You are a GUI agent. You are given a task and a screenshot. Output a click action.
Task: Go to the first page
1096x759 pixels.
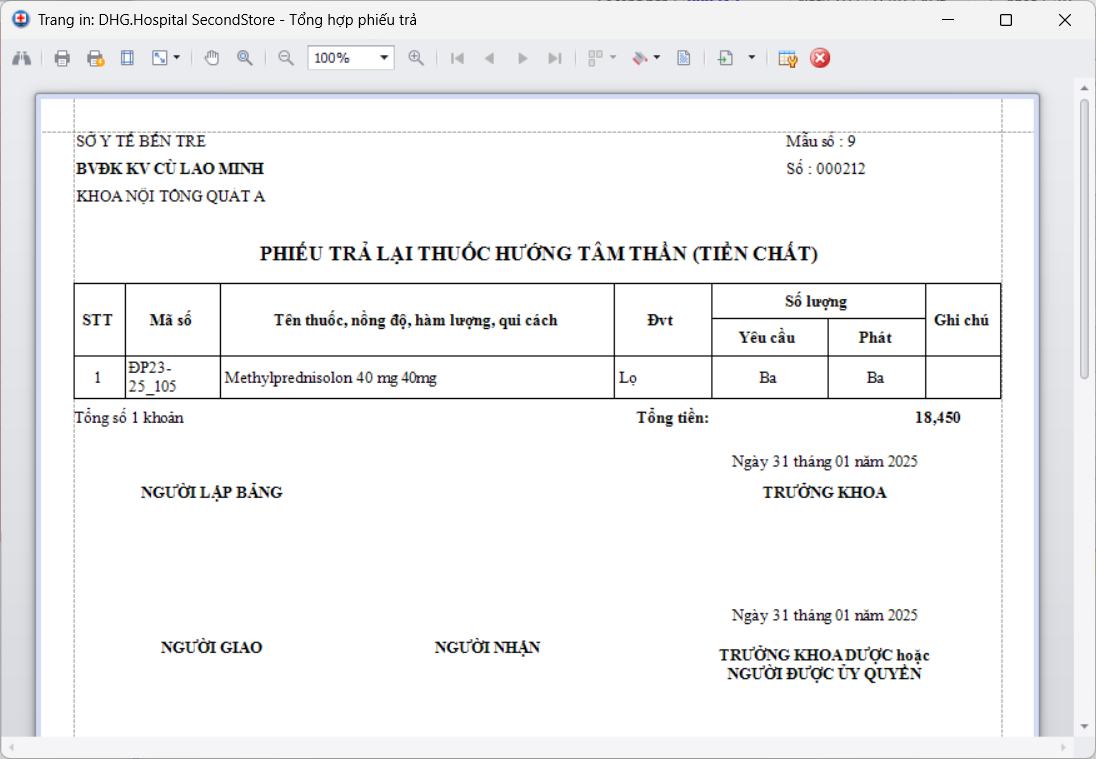[x=457, y=58]
